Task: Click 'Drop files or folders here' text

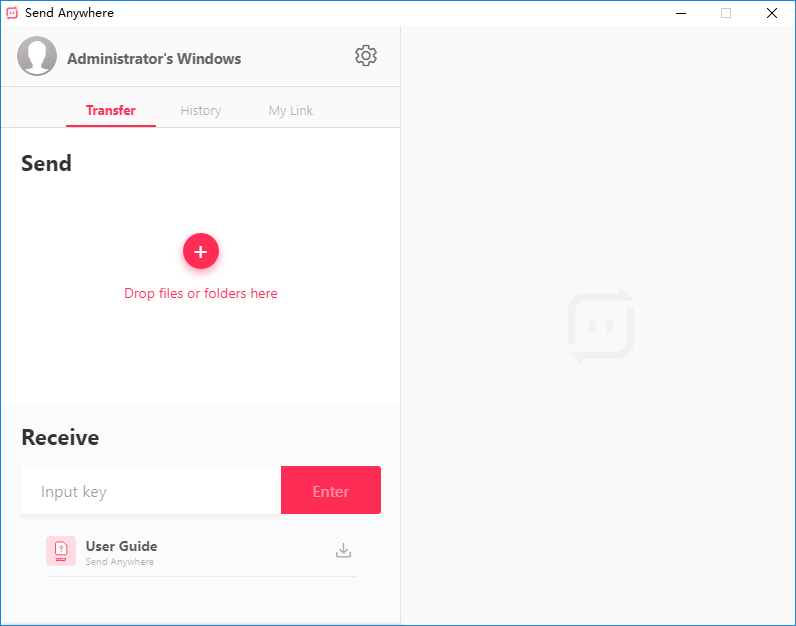Action: click(x=201, y=293)
